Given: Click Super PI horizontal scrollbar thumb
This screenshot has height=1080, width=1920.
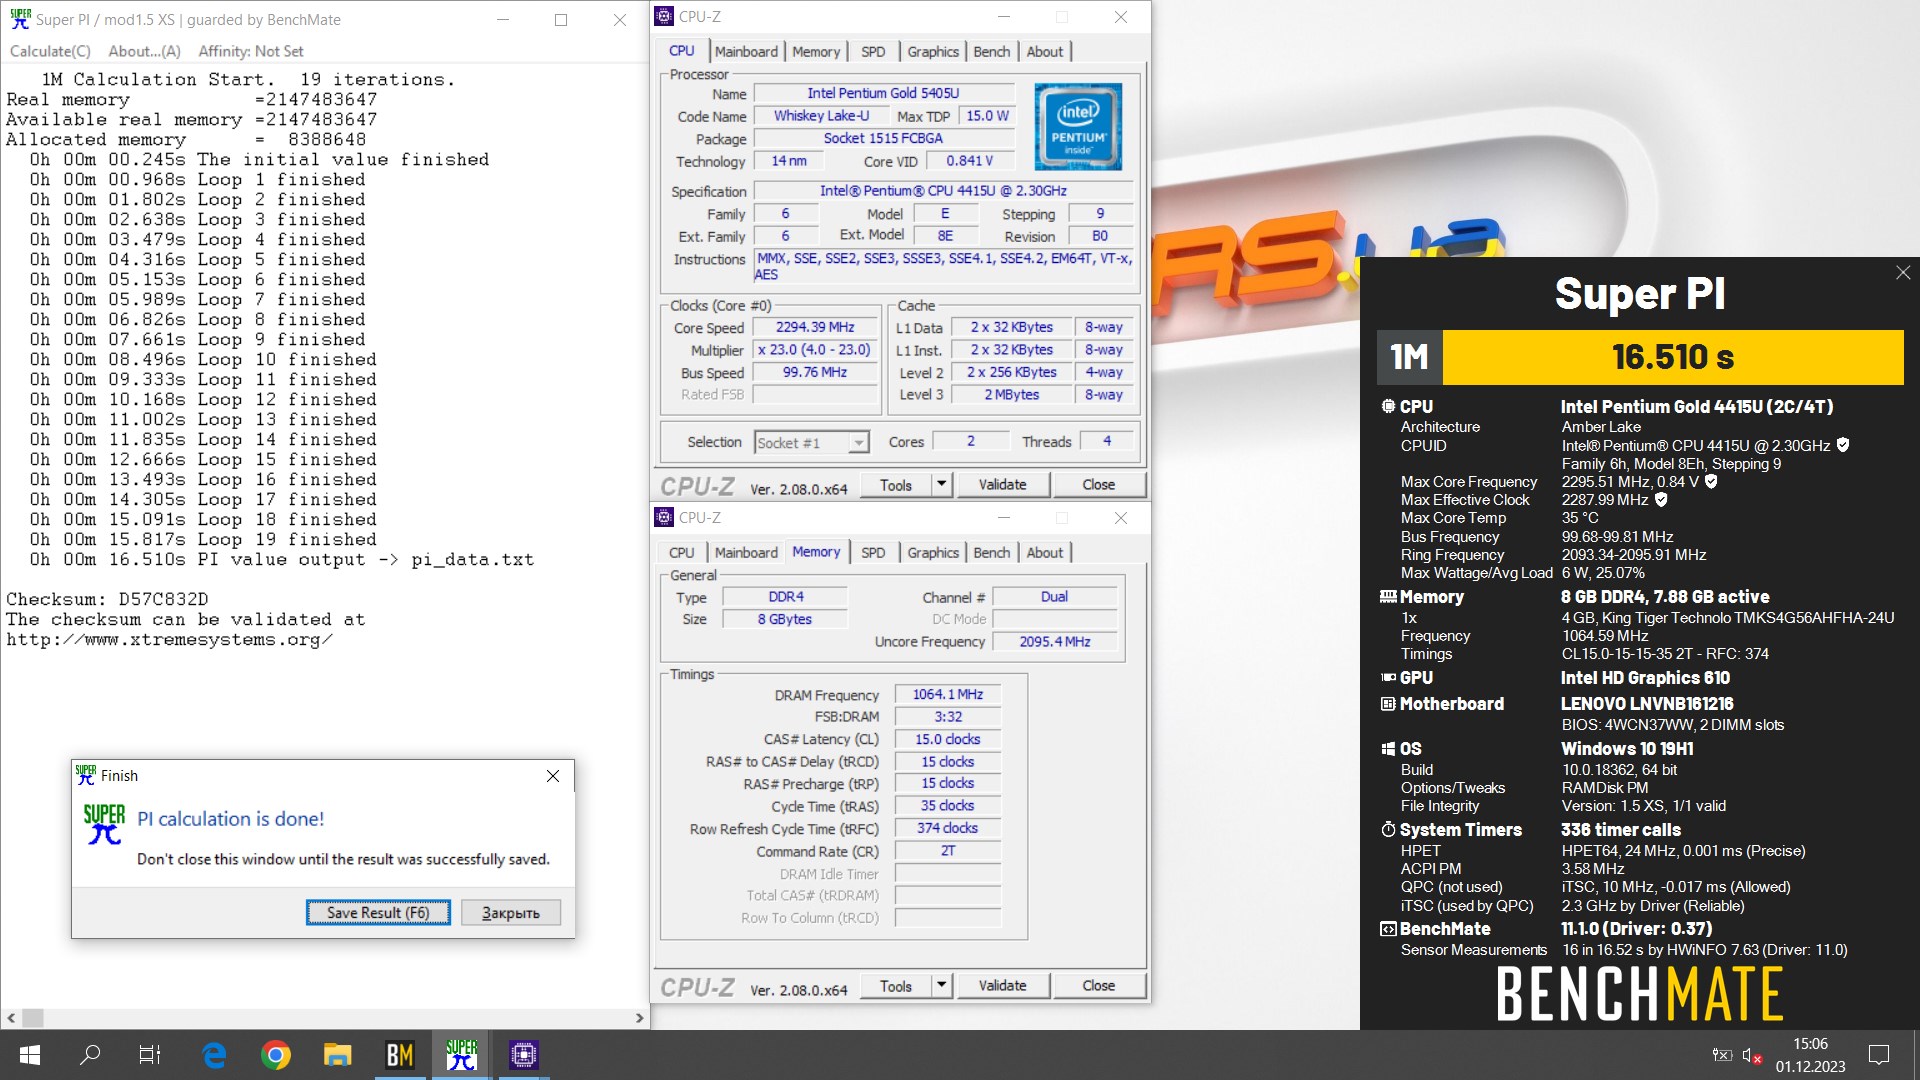Looking at the screenshot, I should click(33, 1018).
